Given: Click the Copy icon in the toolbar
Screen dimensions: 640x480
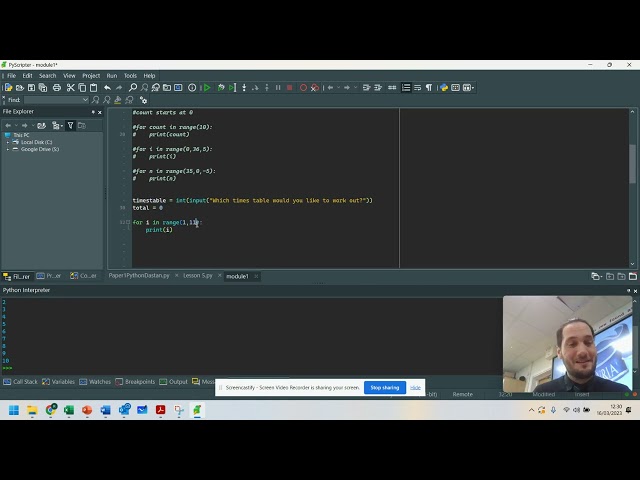Looking at the screenshot, I should [x=82, y=87].
